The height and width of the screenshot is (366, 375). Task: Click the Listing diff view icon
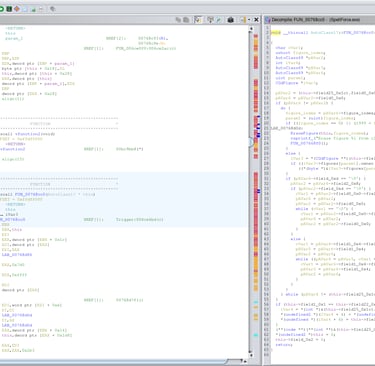(x=218, y=20)
